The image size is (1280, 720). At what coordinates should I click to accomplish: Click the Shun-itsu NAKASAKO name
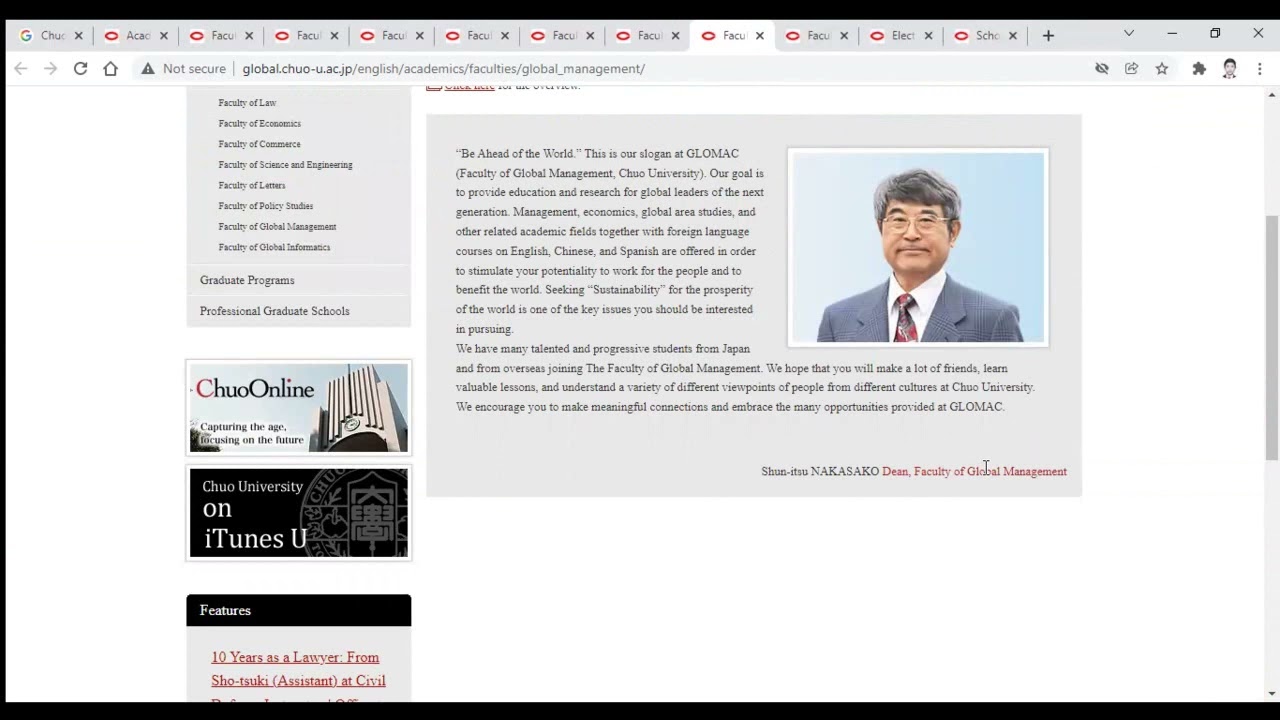pyautogui.click(x=820, y=471)
